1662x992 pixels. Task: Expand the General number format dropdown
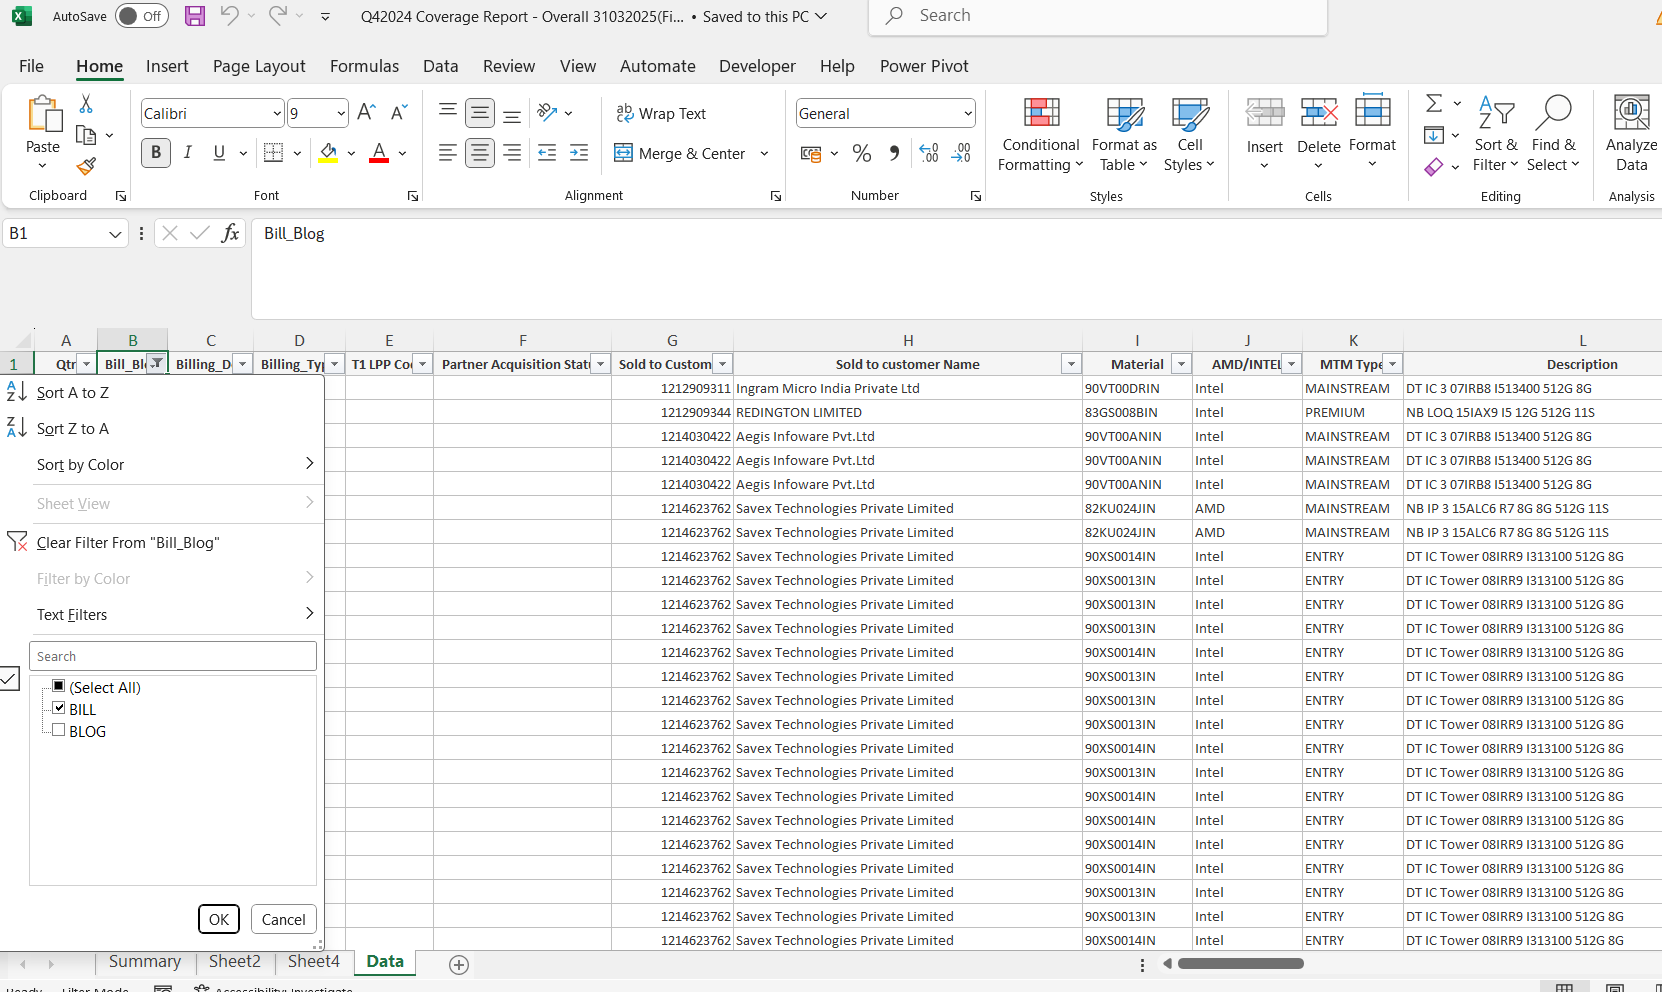point(967,114)
